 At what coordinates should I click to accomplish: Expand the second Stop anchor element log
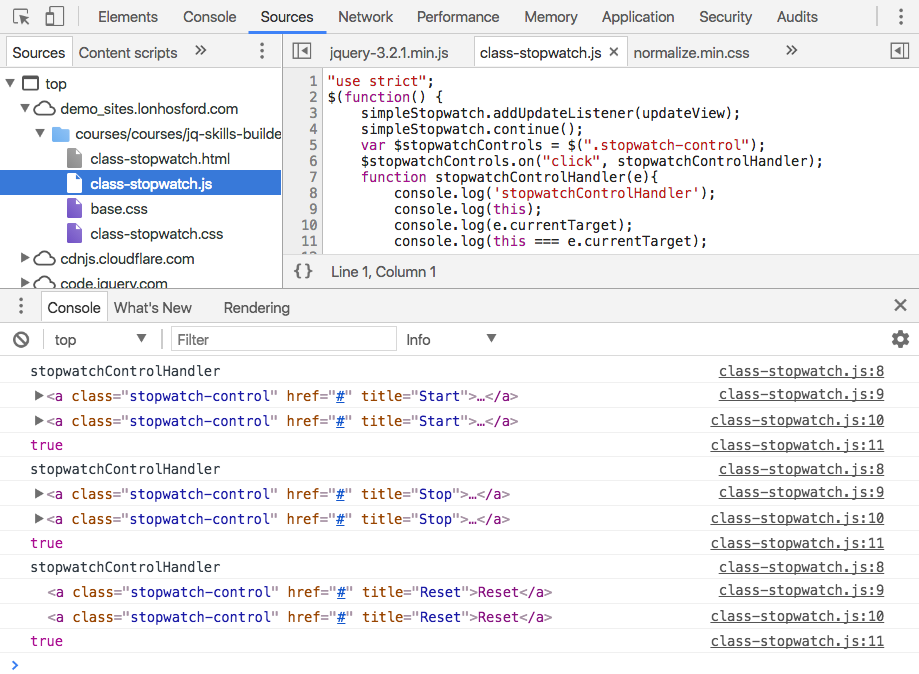[39, 518]
